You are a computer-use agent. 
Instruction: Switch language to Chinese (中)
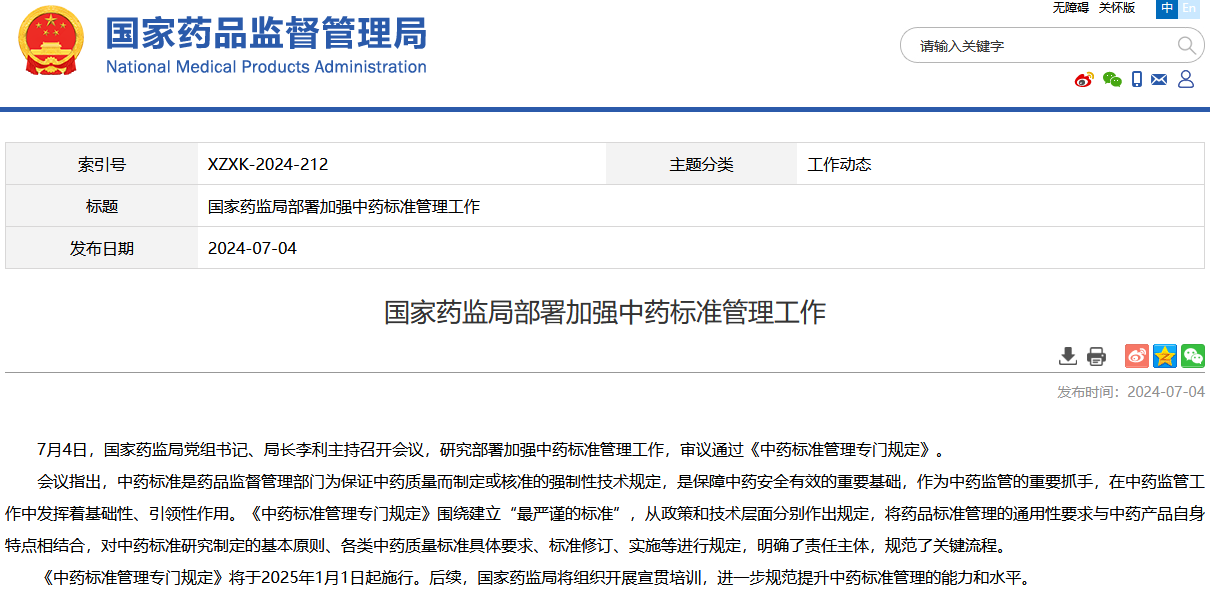[1167, 8]
